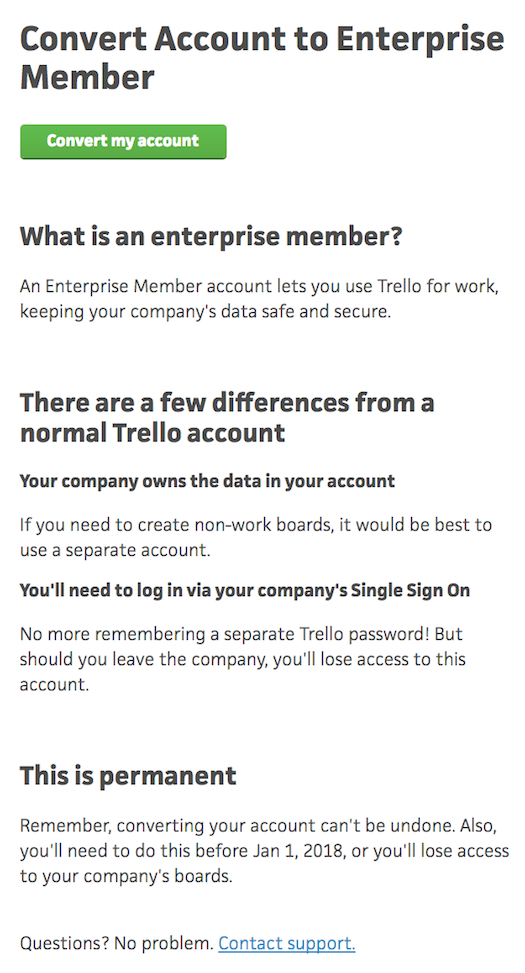Click the What is an enterprise member heading
This screenshot has width=525, height=973.
pyautogui.click(x=211, y=236)
